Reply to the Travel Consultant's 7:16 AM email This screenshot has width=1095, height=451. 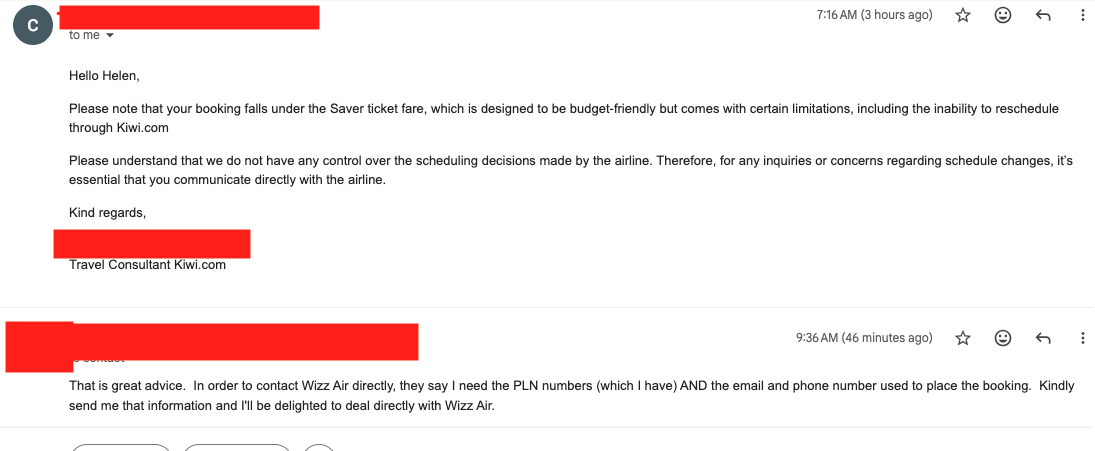(1043, 15)
